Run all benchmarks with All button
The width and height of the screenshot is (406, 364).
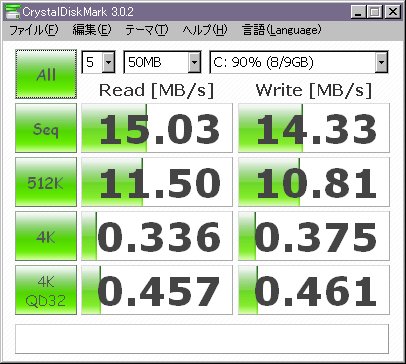[46, 74]
